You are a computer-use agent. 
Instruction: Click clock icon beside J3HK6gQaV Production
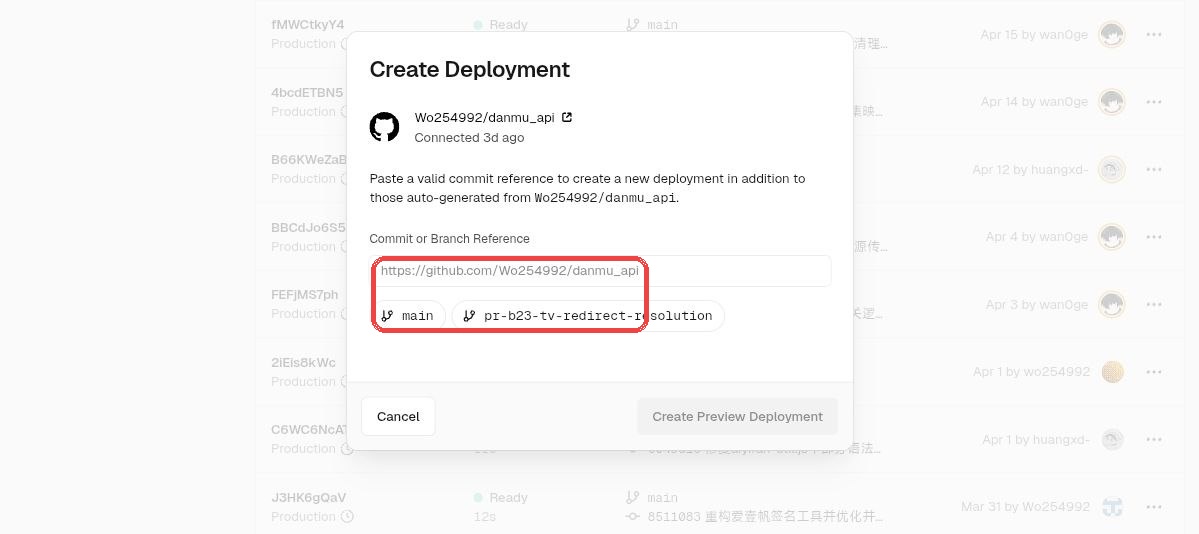pyautogui.click(x=347, y=516)
